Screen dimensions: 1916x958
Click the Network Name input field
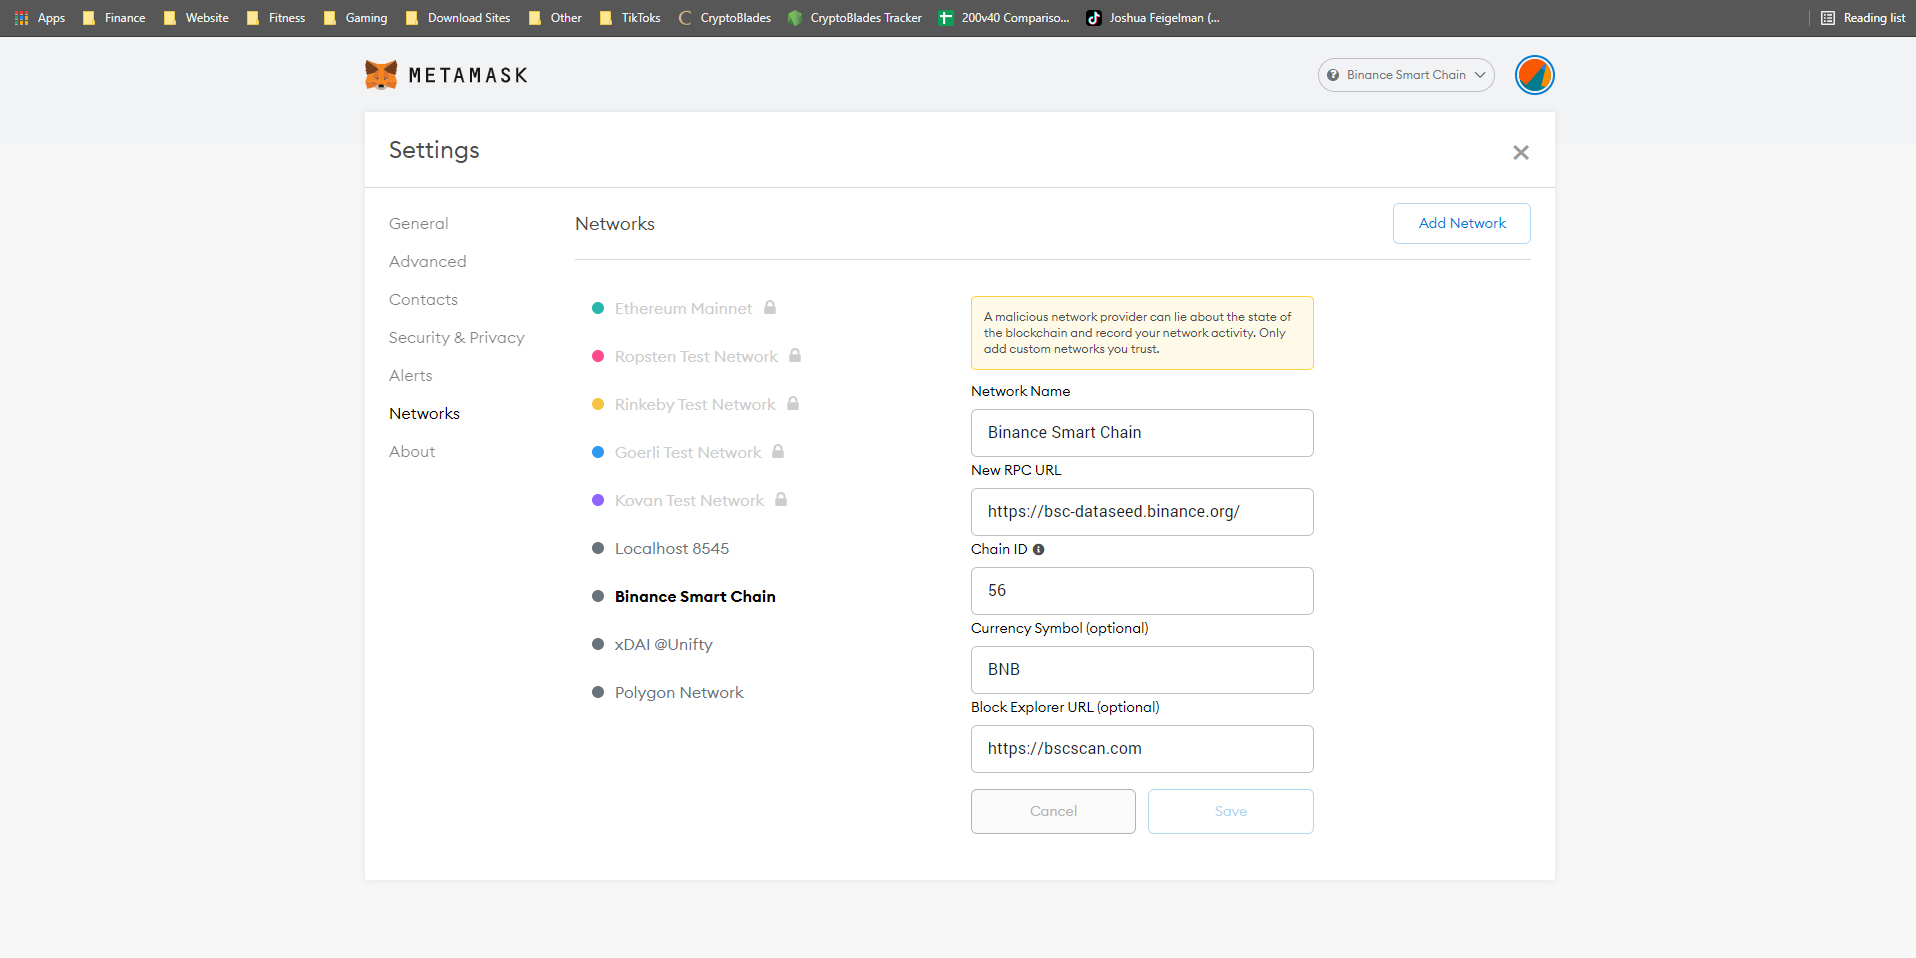(1142, 433)
